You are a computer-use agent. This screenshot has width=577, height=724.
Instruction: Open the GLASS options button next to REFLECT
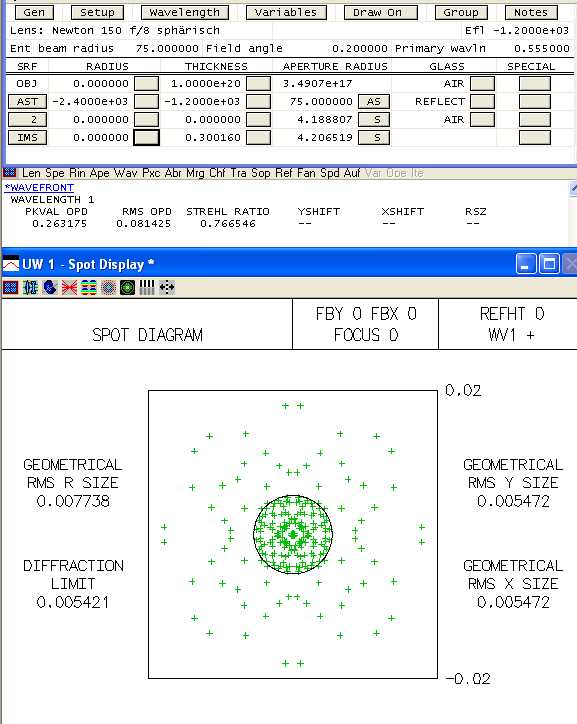click(x=482, y=102)
